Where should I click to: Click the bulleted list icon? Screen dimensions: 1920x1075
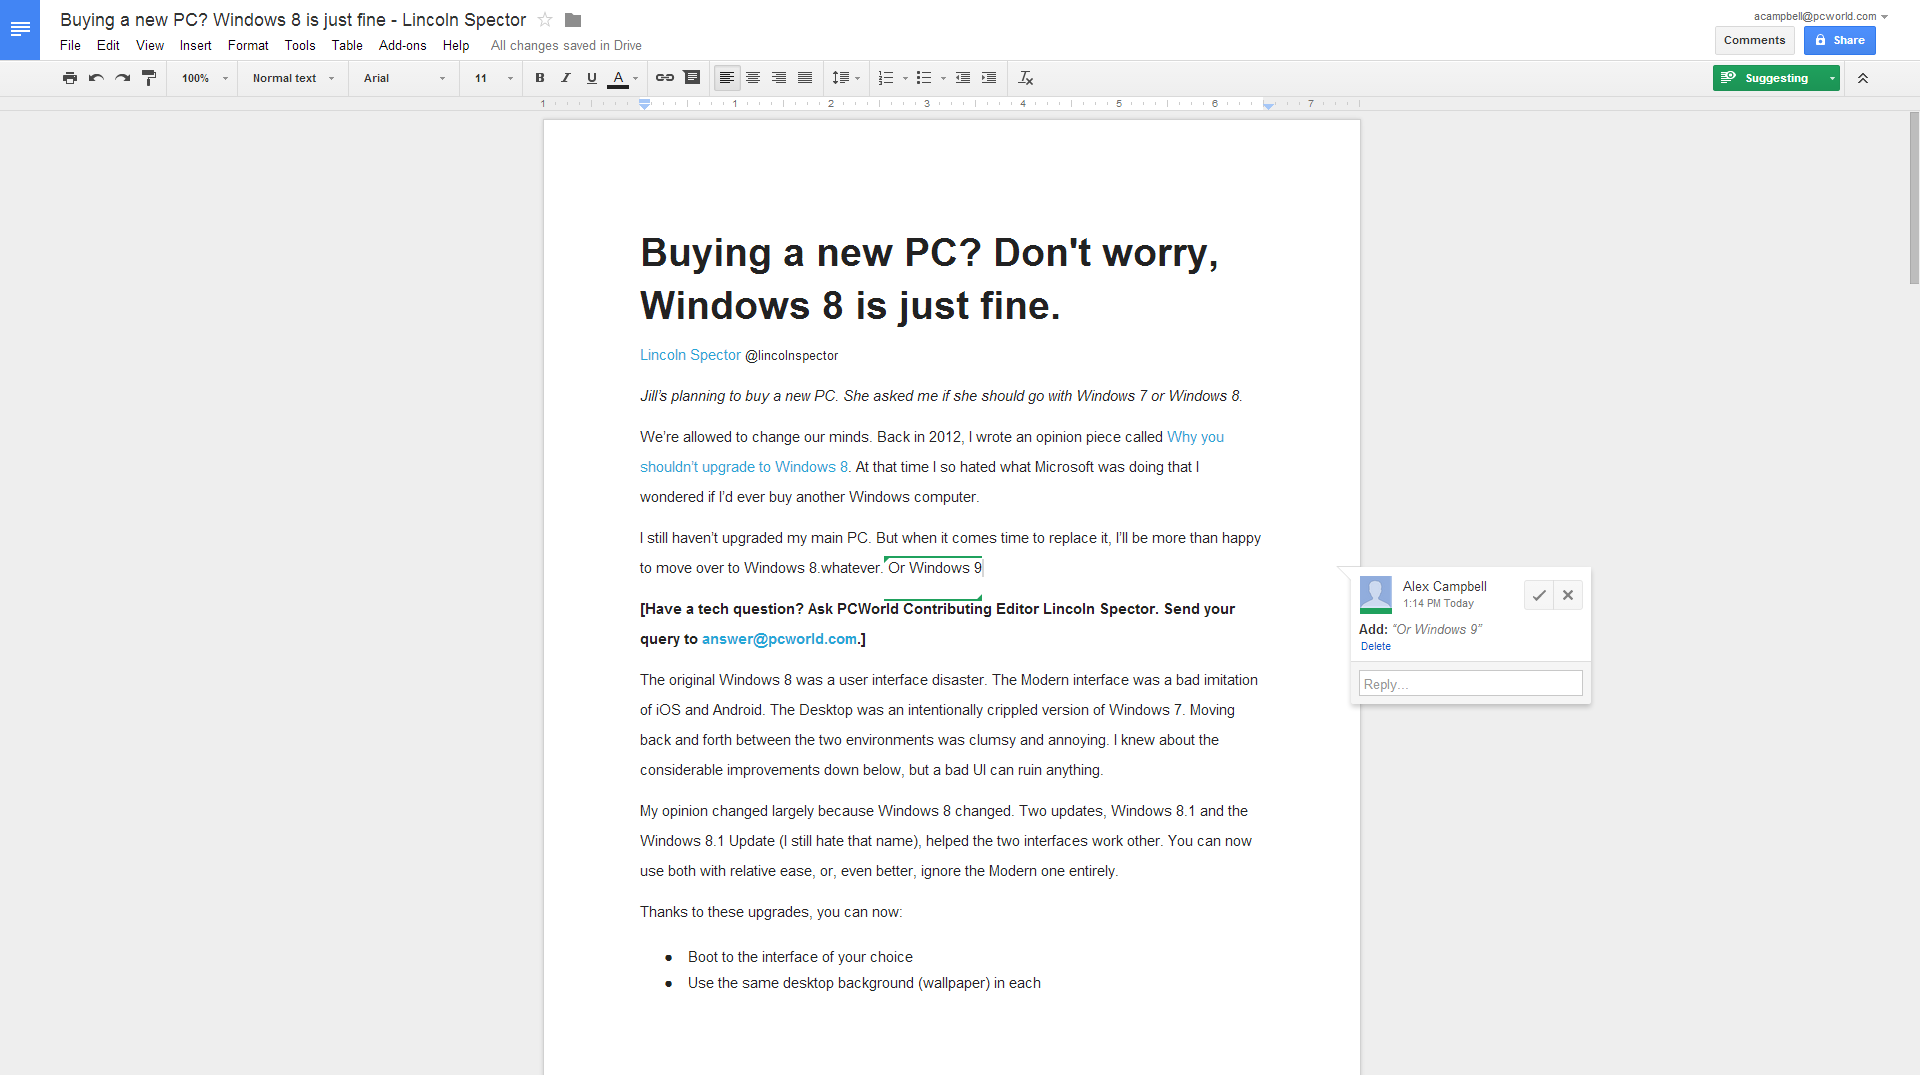[x=924, y=78]
